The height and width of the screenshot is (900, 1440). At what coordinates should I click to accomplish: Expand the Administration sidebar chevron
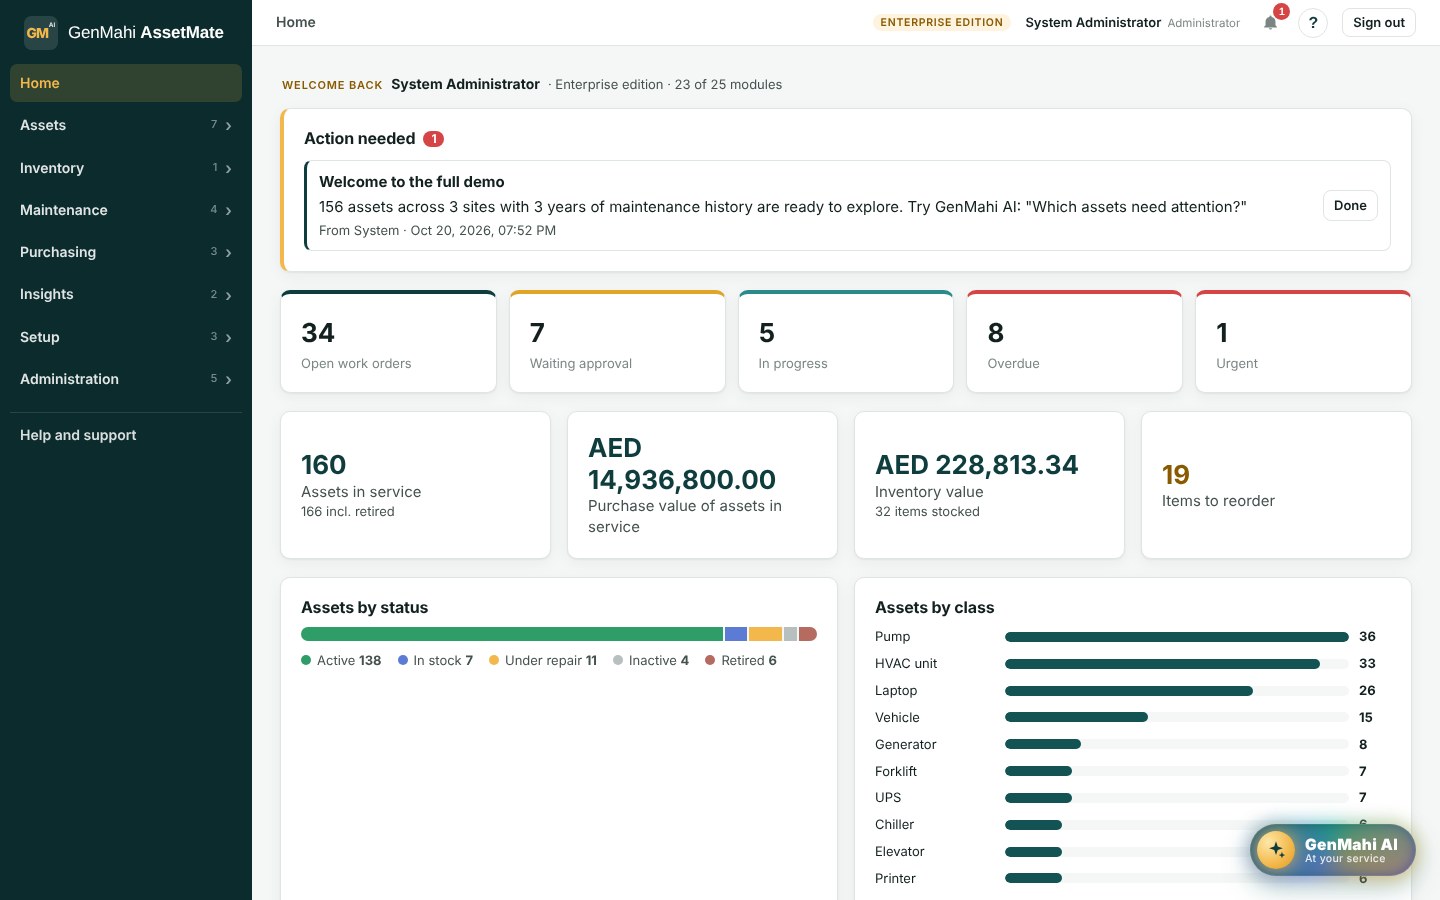pos(229,380)
